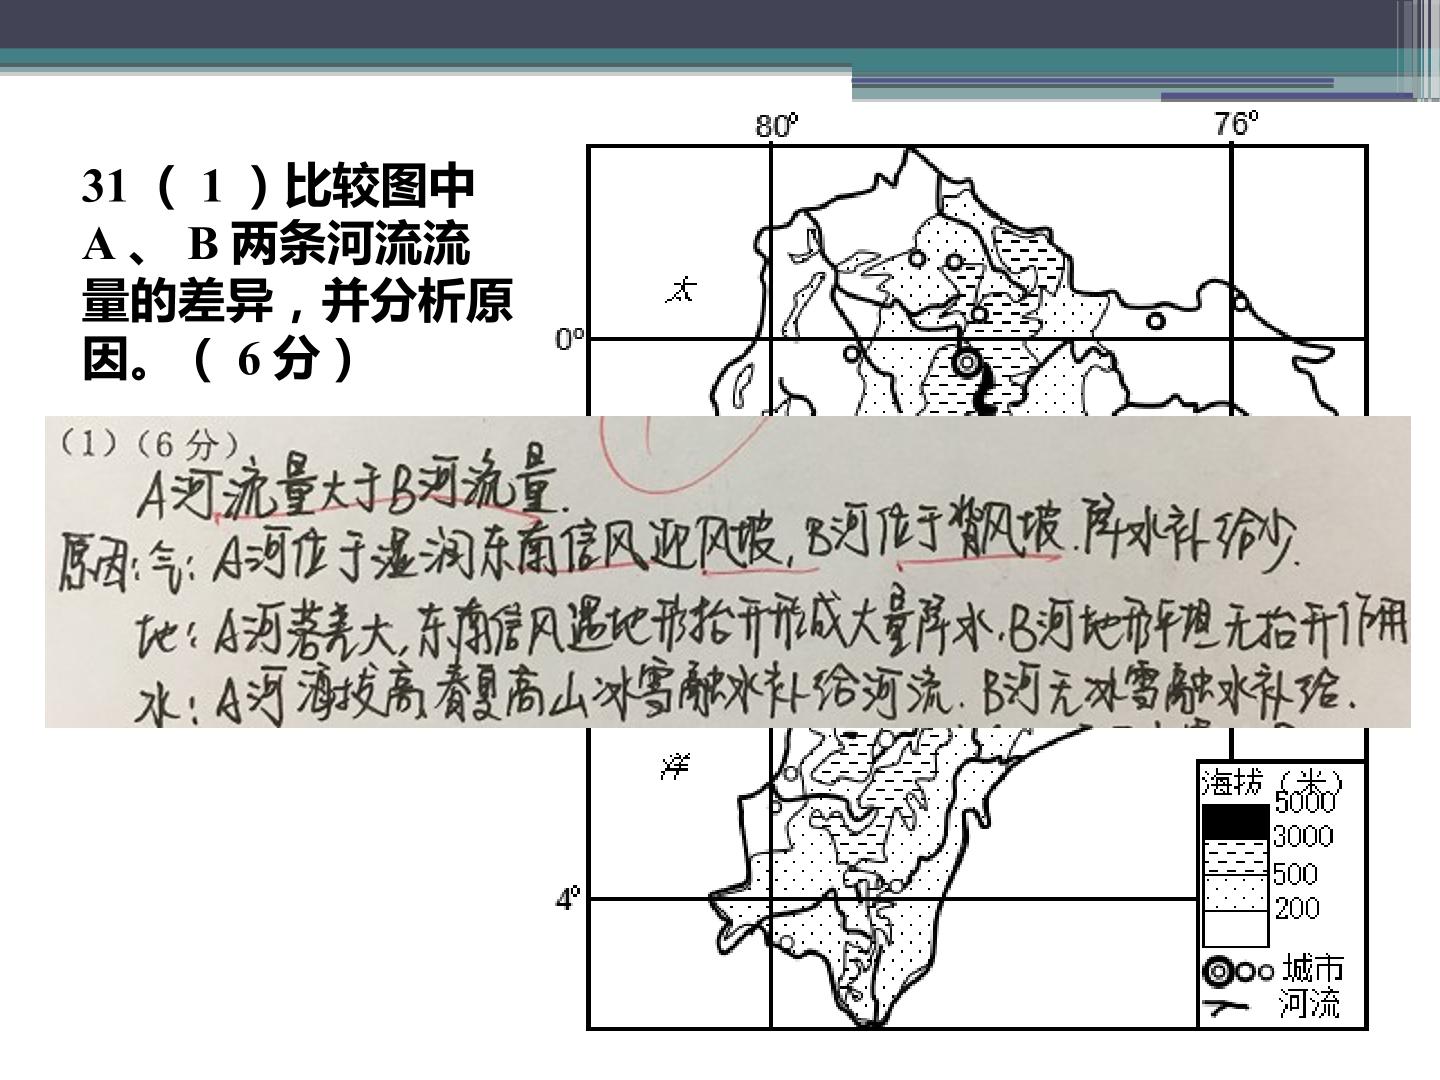This screenshot has width=1440, height=1080.
Task: Click the '4°' latitude label beside the map
Action: click(567, 900)
